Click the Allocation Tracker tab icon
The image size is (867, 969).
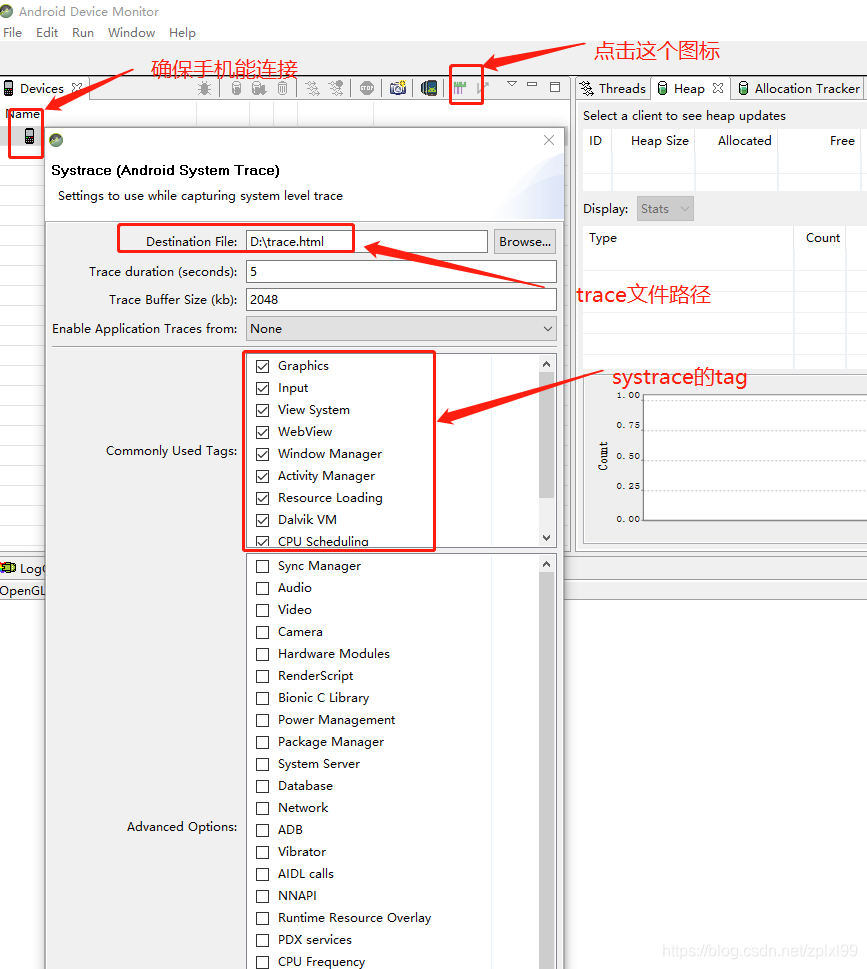pos(744,88)
